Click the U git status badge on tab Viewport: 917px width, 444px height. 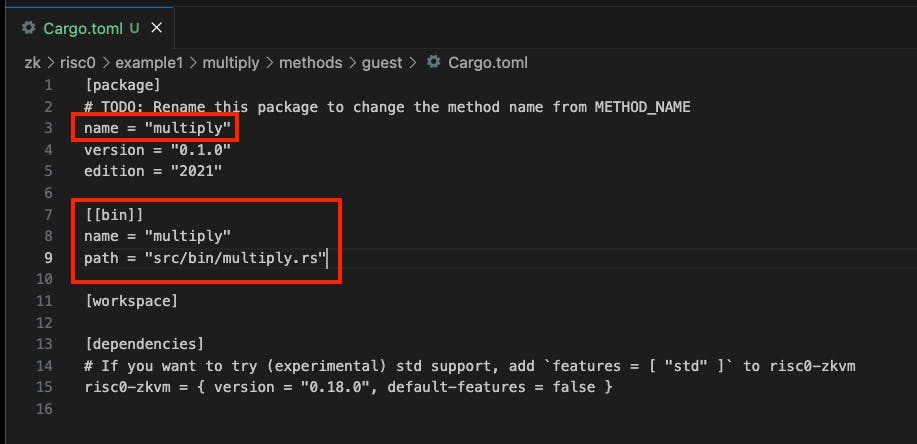click(x=135, y=28)
